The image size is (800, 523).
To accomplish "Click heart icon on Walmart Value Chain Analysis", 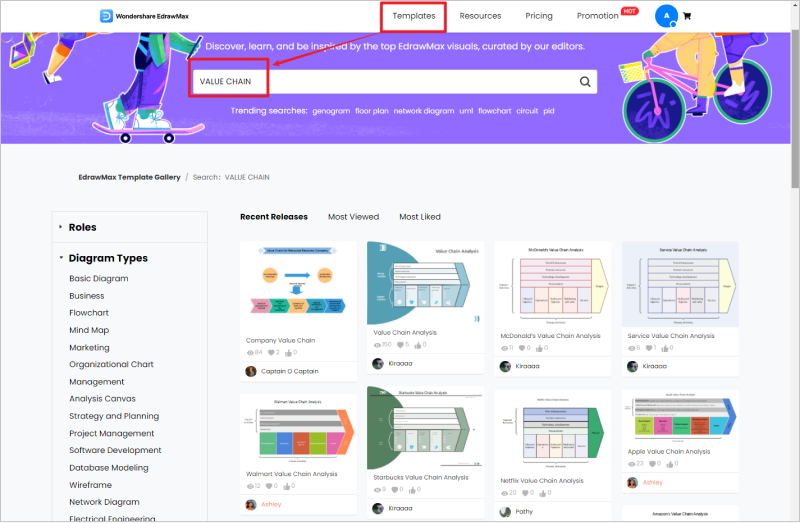I will click(269, 486).
